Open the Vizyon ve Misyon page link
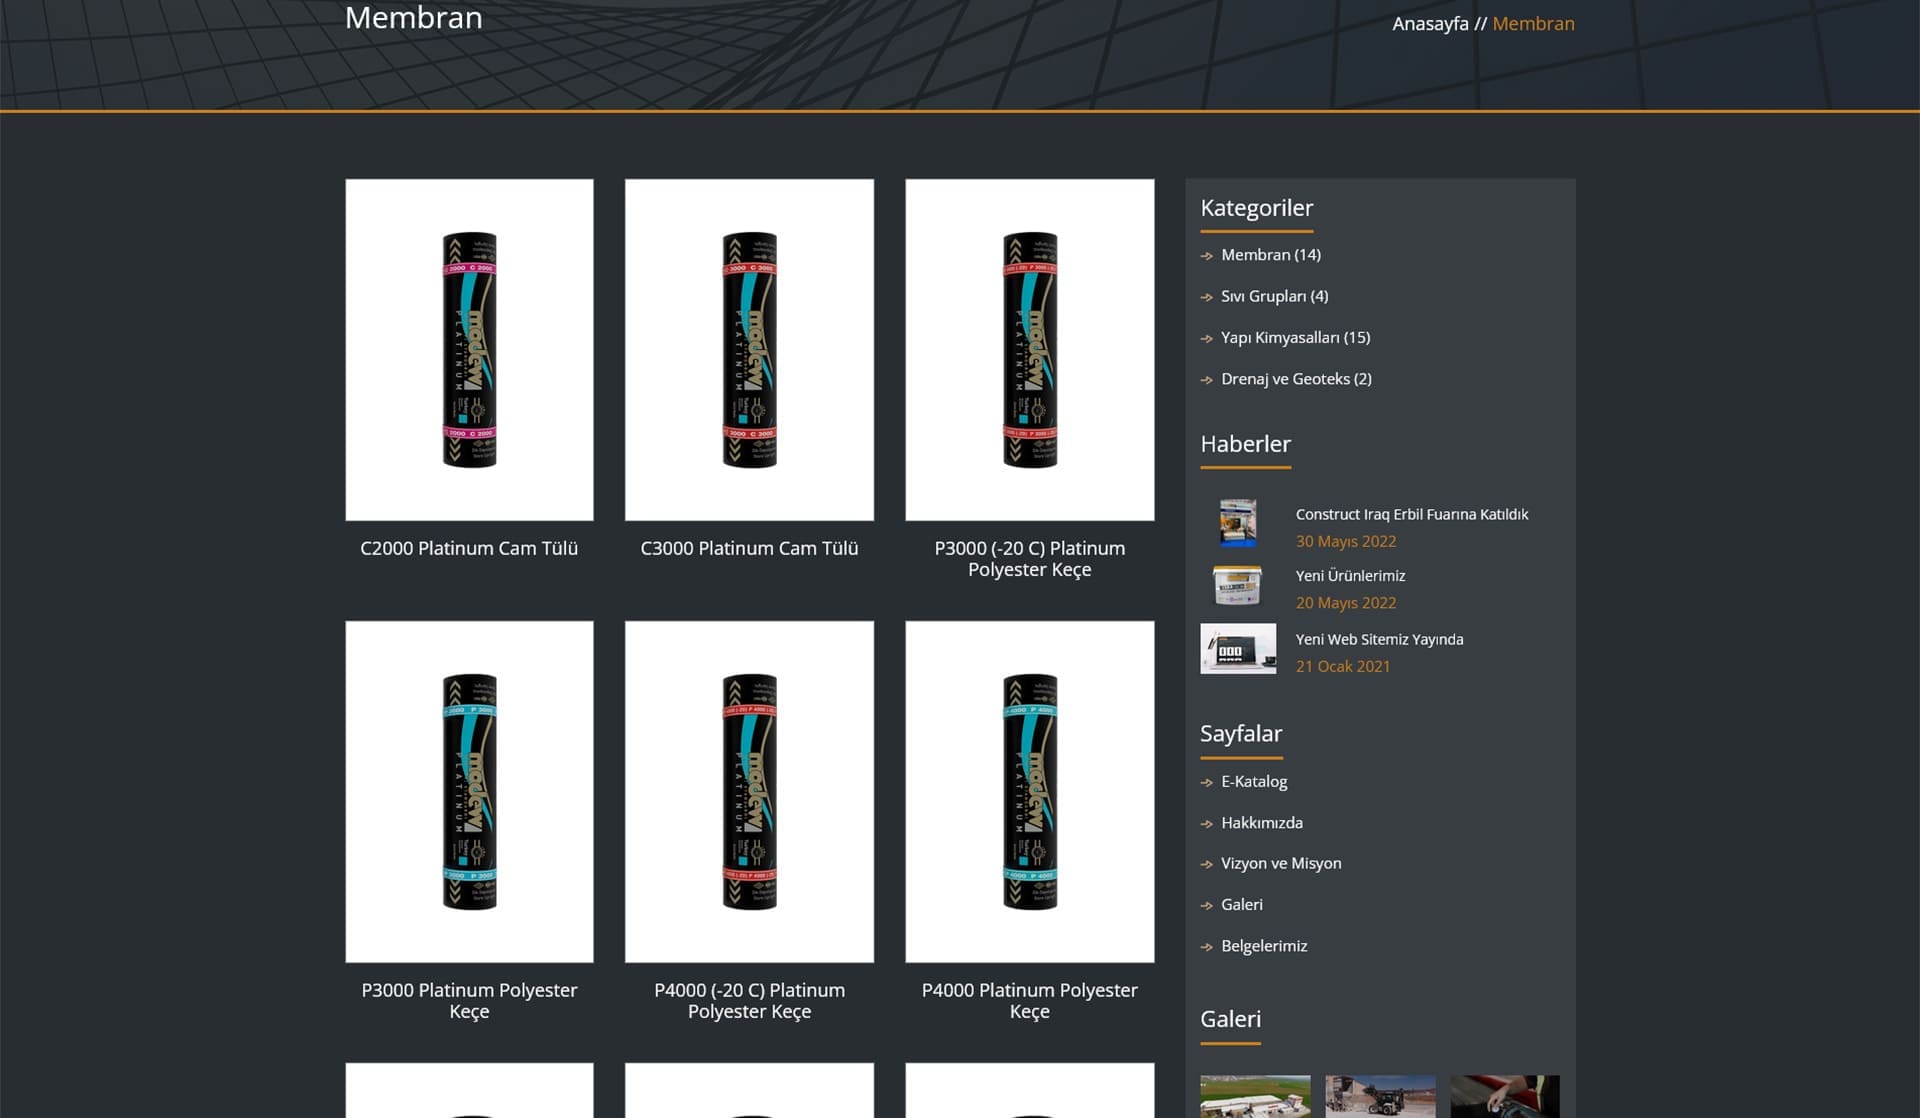 [x=1281, y=863]
